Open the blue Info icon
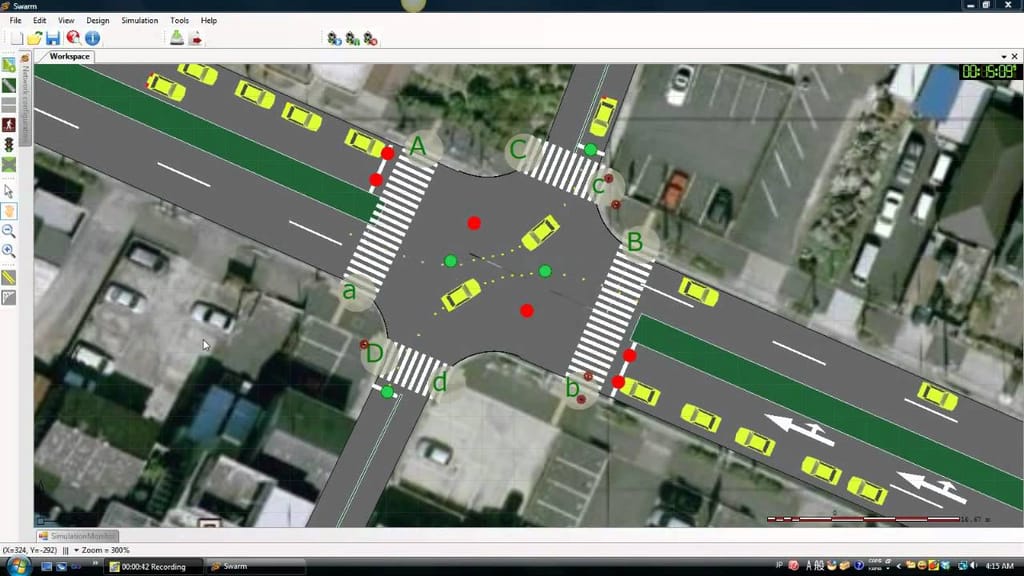 [92, 38]
